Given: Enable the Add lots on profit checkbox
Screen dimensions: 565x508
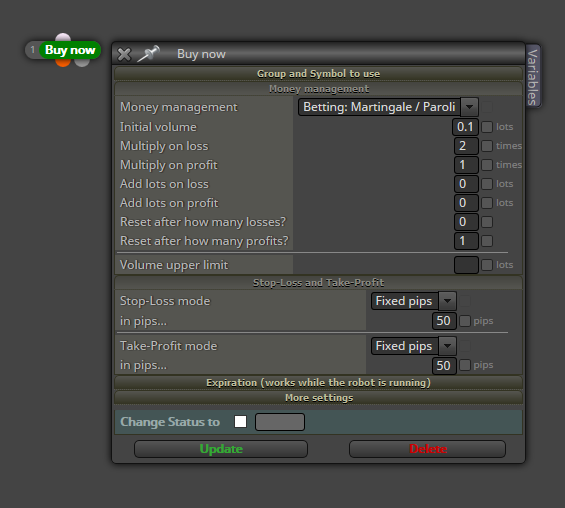Looking at the screenshot, I should (x=487, y=203).
